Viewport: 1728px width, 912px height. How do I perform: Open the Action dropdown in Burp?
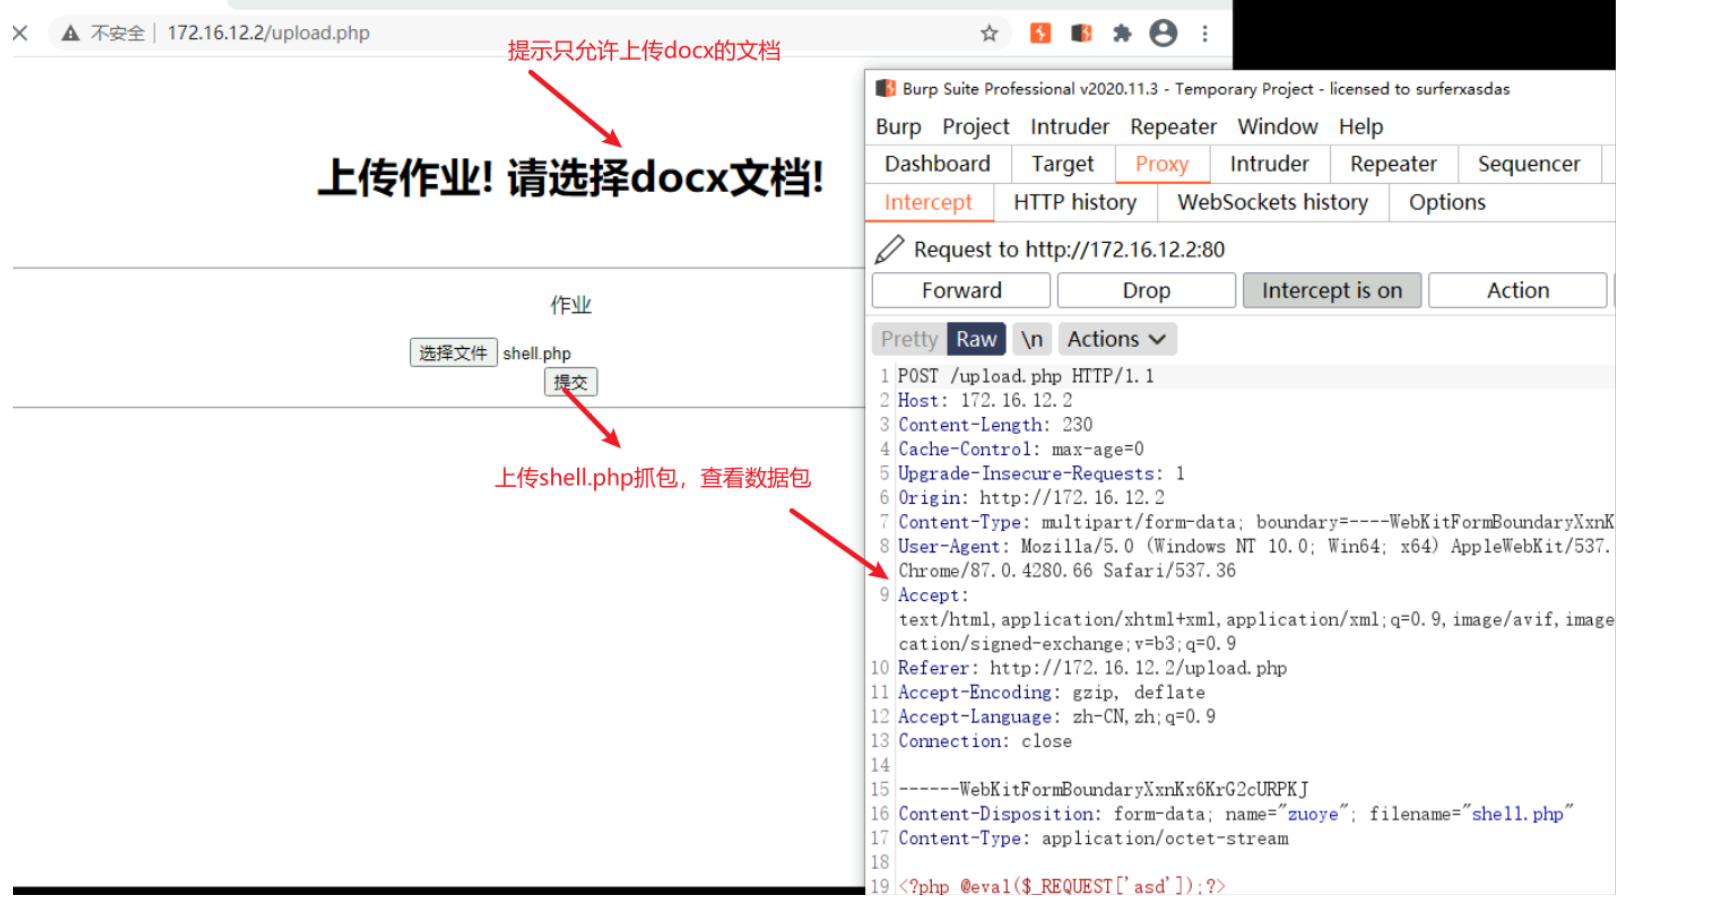click(x=1517, y=290)
